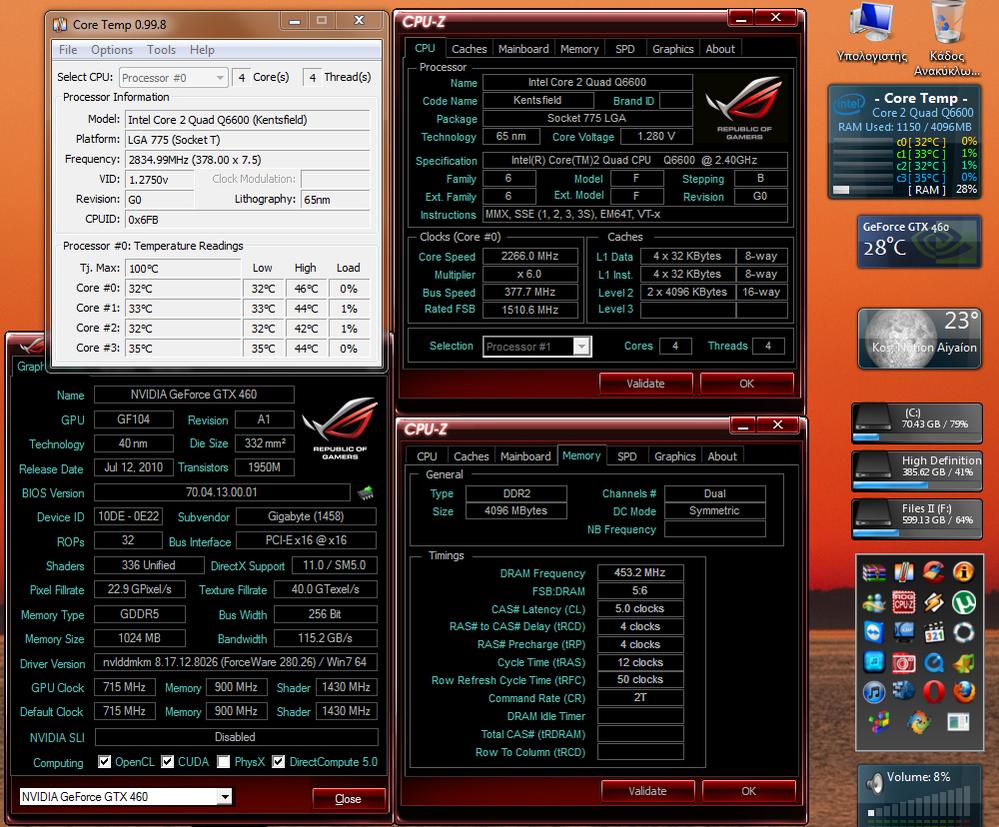The image size is (999, 827).
Task: Launch Opera browser from the launcher
Action: tap(933, 692)
